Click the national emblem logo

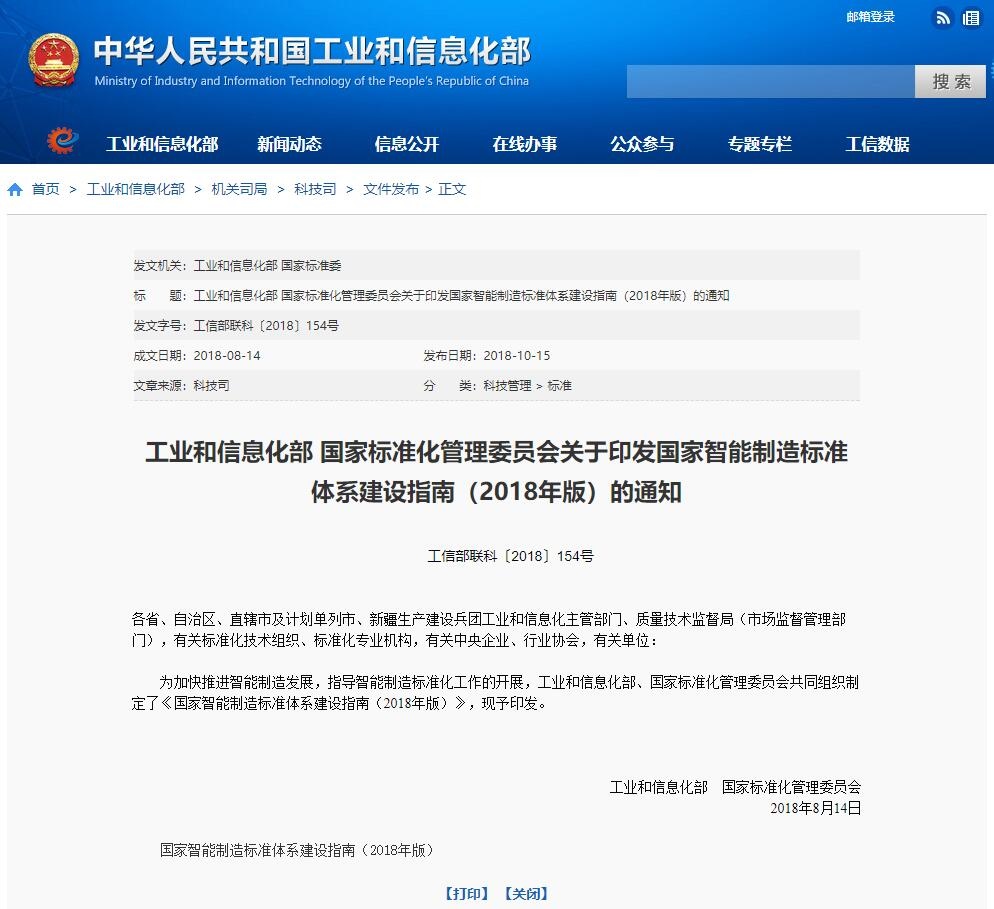coord(54,60)
